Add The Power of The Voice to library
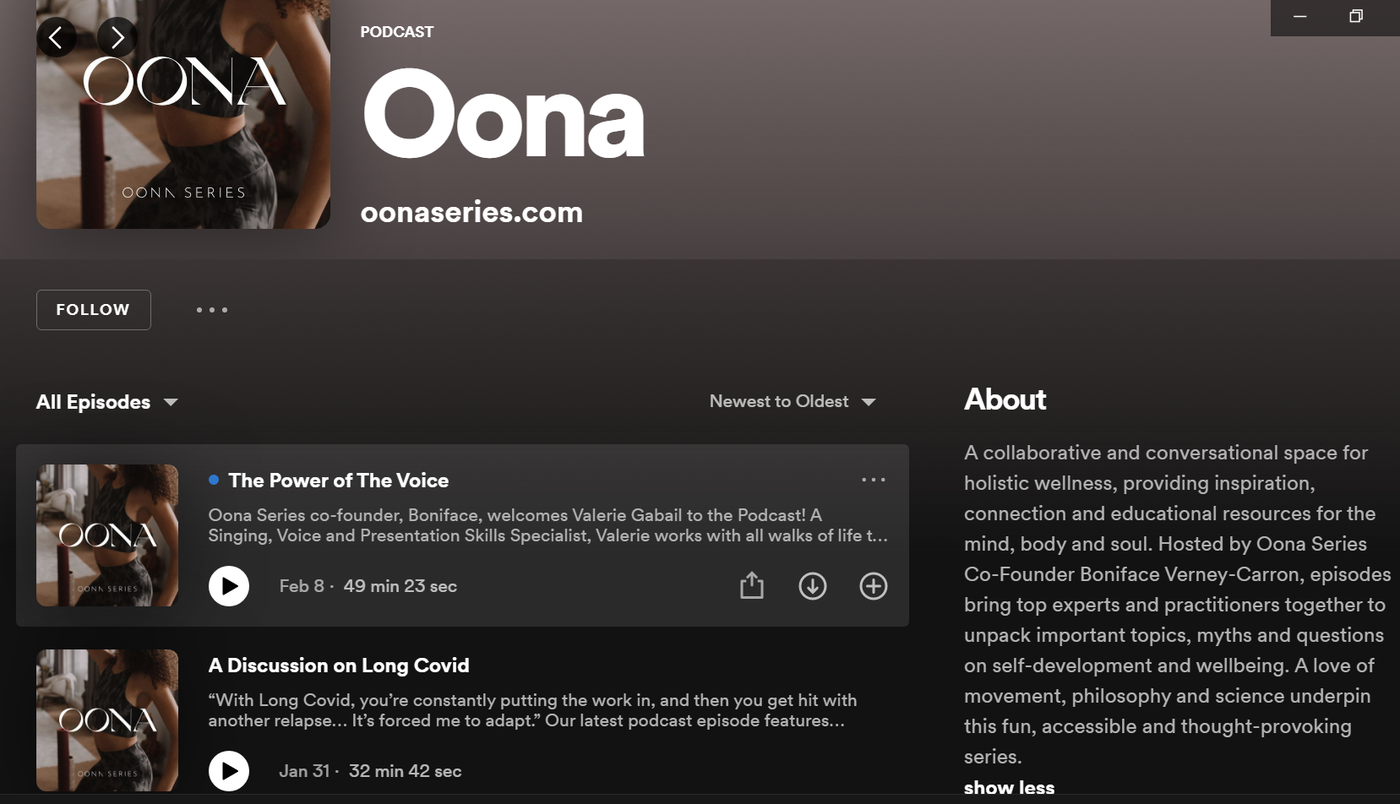The width and height of the screenshot is (1400, 804). pos(873,586)
